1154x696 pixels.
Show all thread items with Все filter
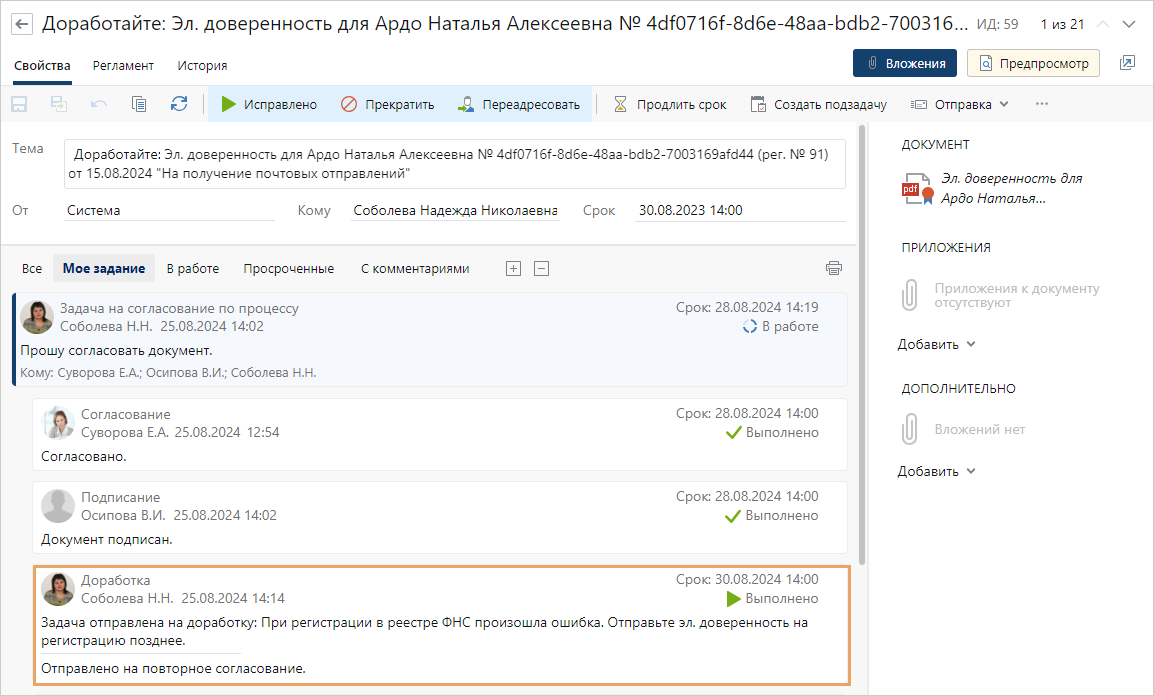32,268
